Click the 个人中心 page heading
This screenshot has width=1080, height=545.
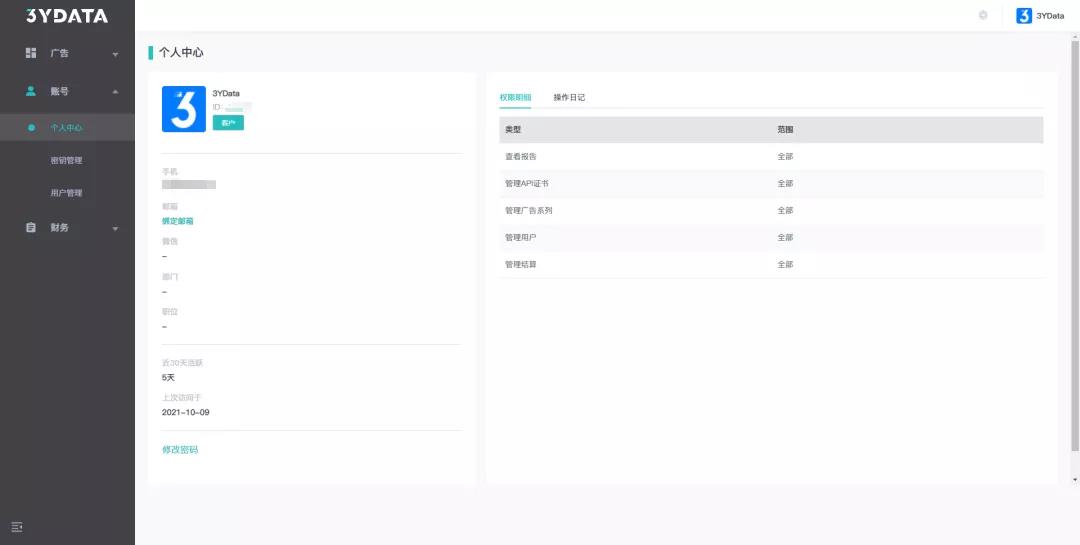pyautogui.click(x=181, y=52)
